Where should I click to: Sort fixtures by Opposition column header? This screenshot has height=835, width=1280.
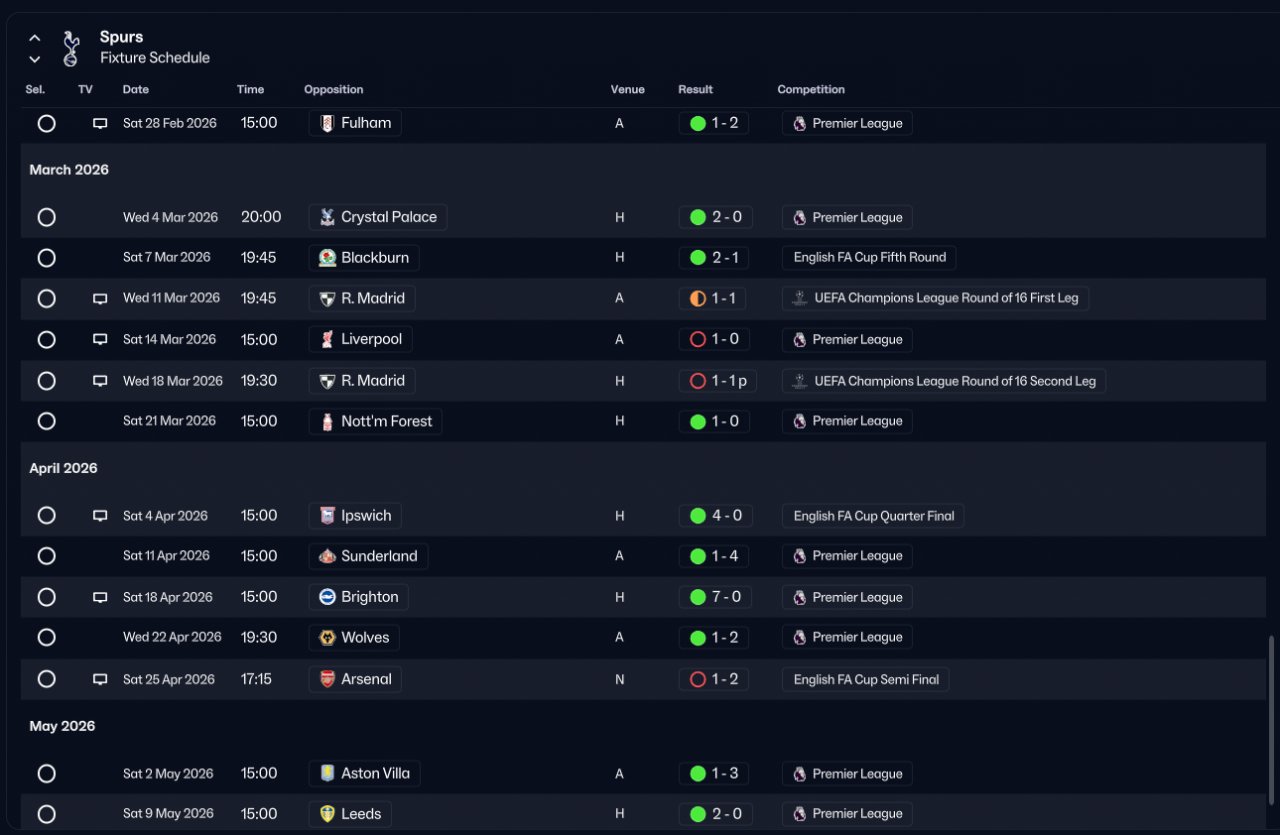click(334, 89)
